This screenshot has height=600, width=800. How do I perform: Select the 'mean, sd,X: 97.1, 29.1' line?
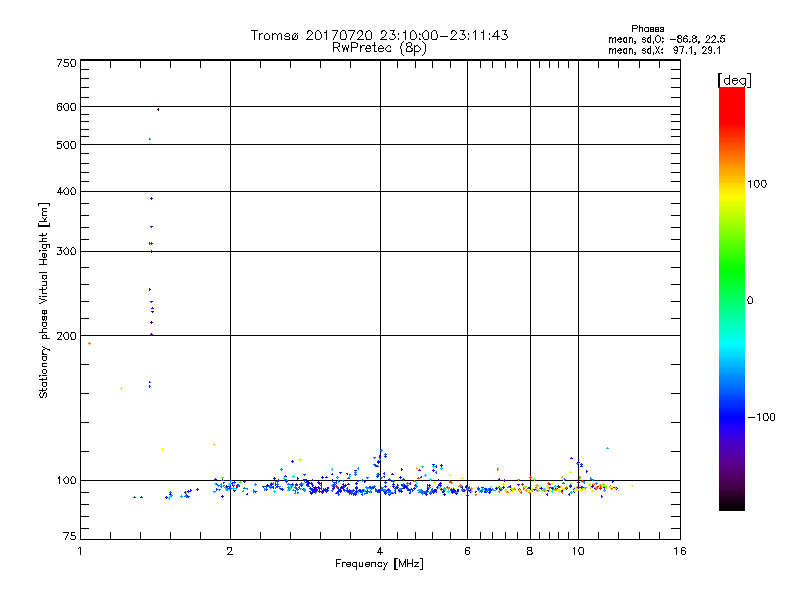click(664, 50)
